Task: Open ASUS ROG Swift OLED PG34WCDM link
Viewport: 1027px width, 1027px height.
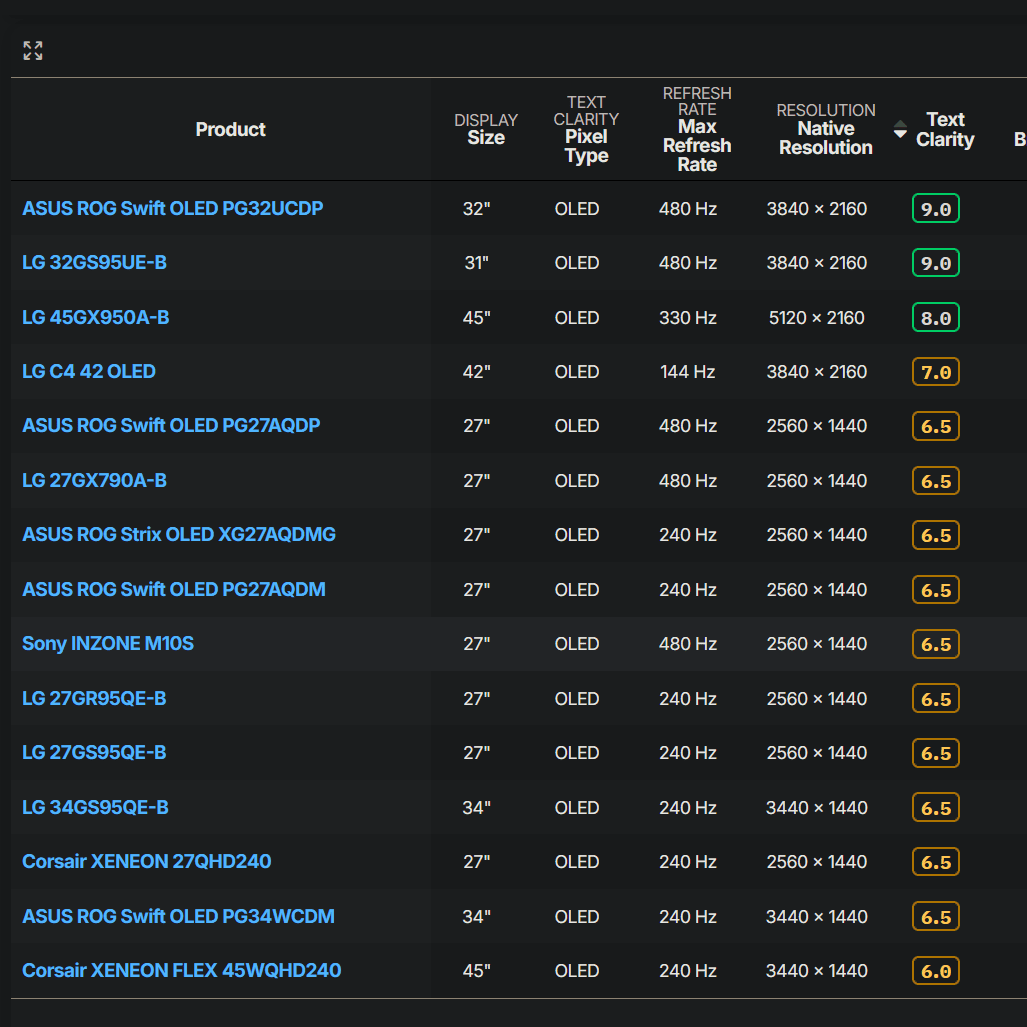Action: [x=178, y=916]
